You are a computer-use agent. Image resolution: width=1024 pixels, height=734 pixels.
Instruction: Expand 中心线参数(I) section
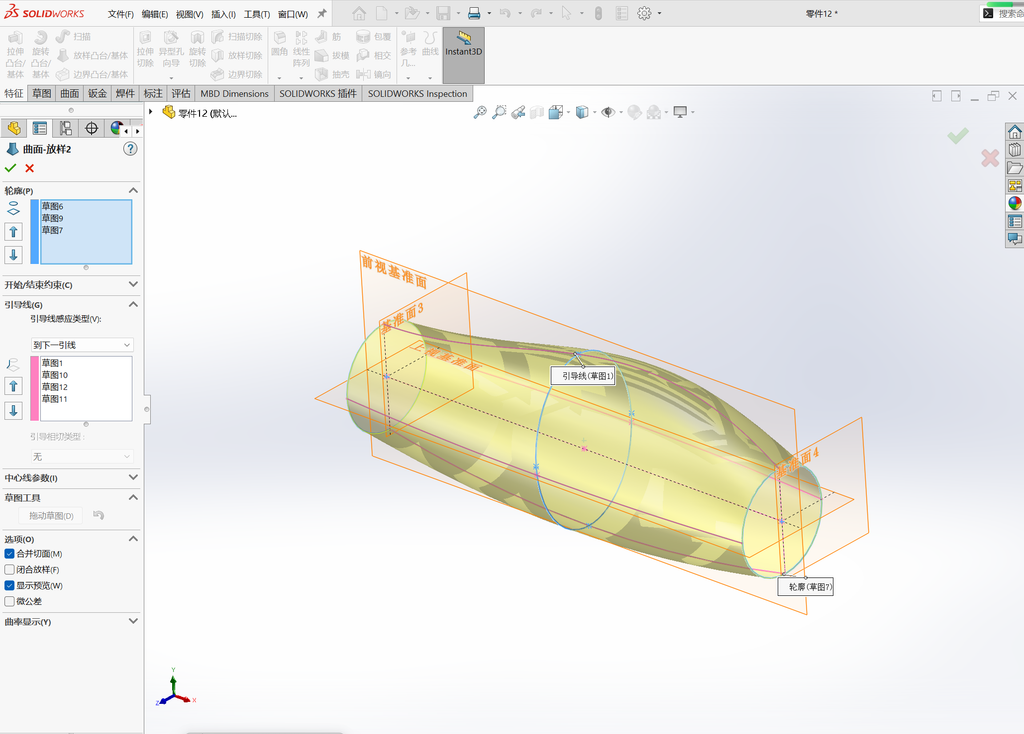pyautogui.click(x=133, y=477)
